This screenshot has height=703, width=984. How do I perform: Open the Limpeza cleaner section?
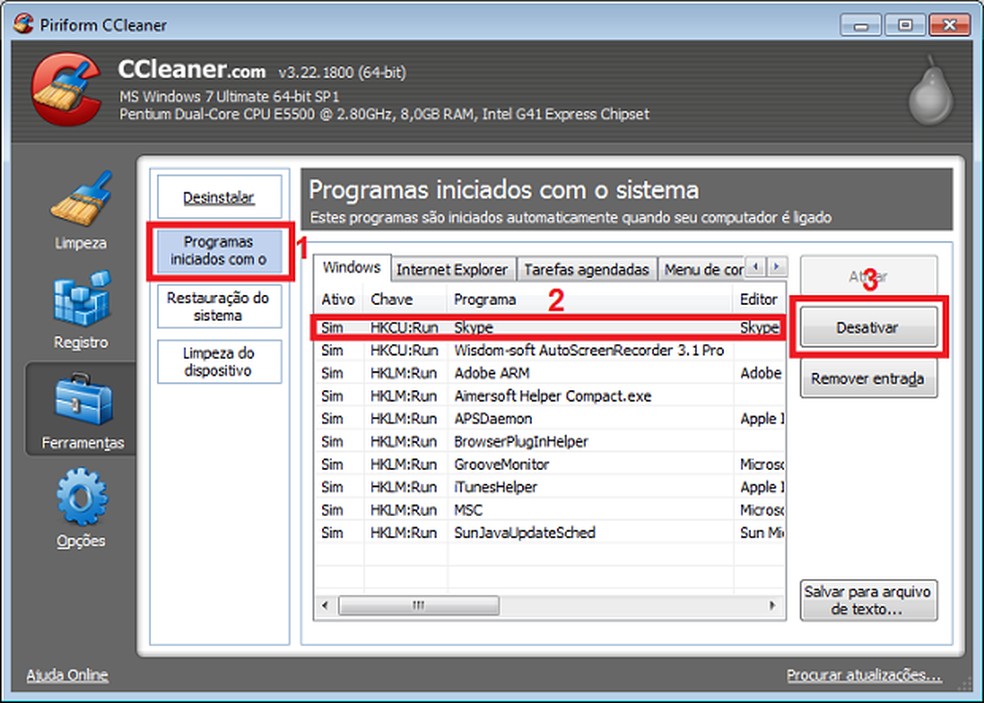tap(80, 211)
